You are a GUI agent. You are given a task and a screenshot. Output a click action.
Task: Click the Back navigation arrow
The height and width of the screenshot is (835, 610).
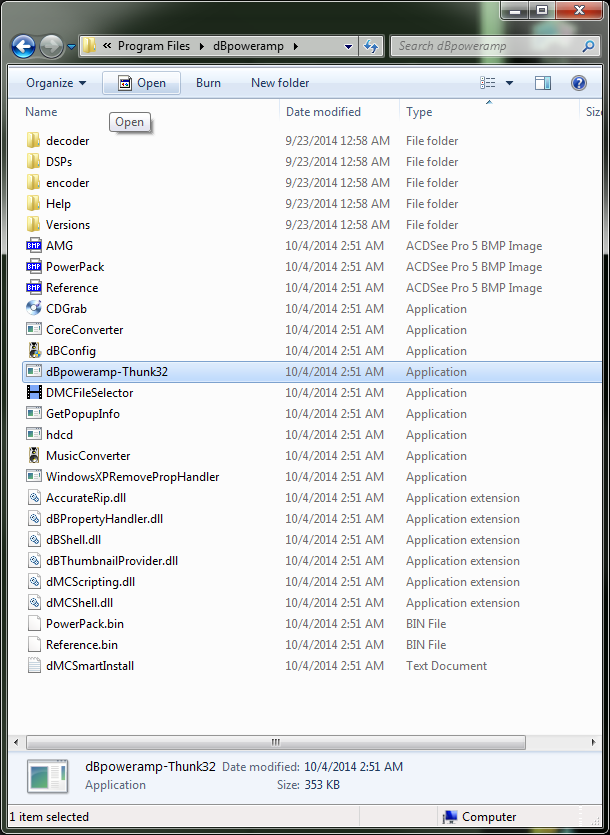point(23,46)
